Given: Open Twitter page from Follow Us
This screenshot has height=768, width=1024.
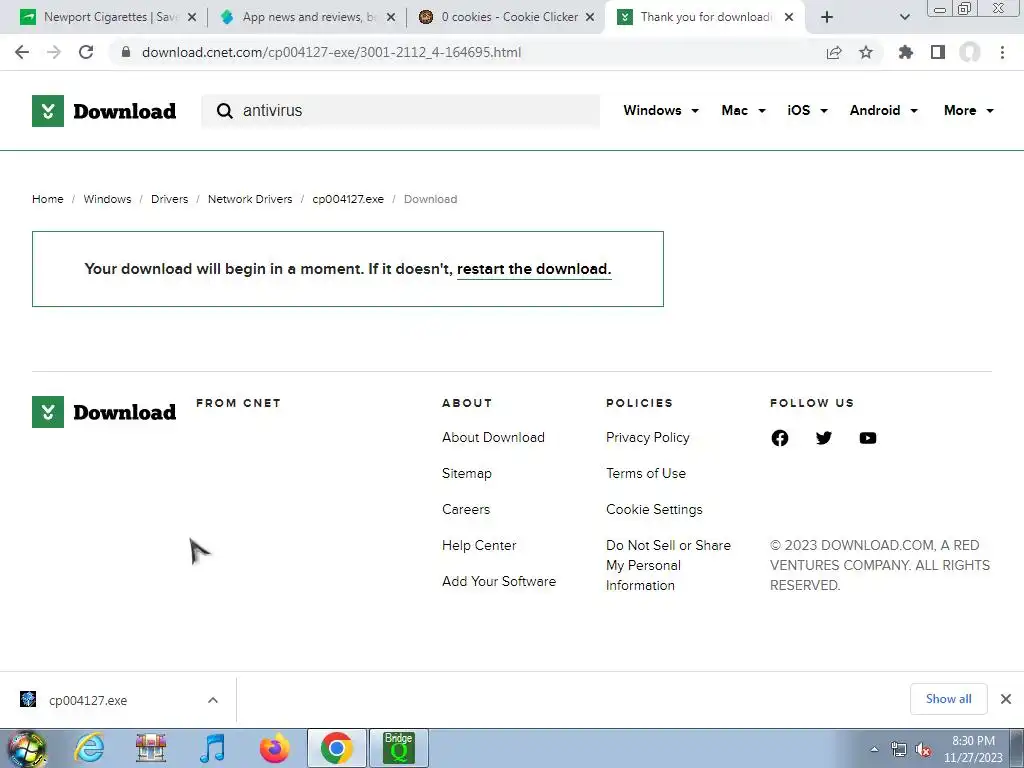Looking at the screenshot, I should pos(824,438).
